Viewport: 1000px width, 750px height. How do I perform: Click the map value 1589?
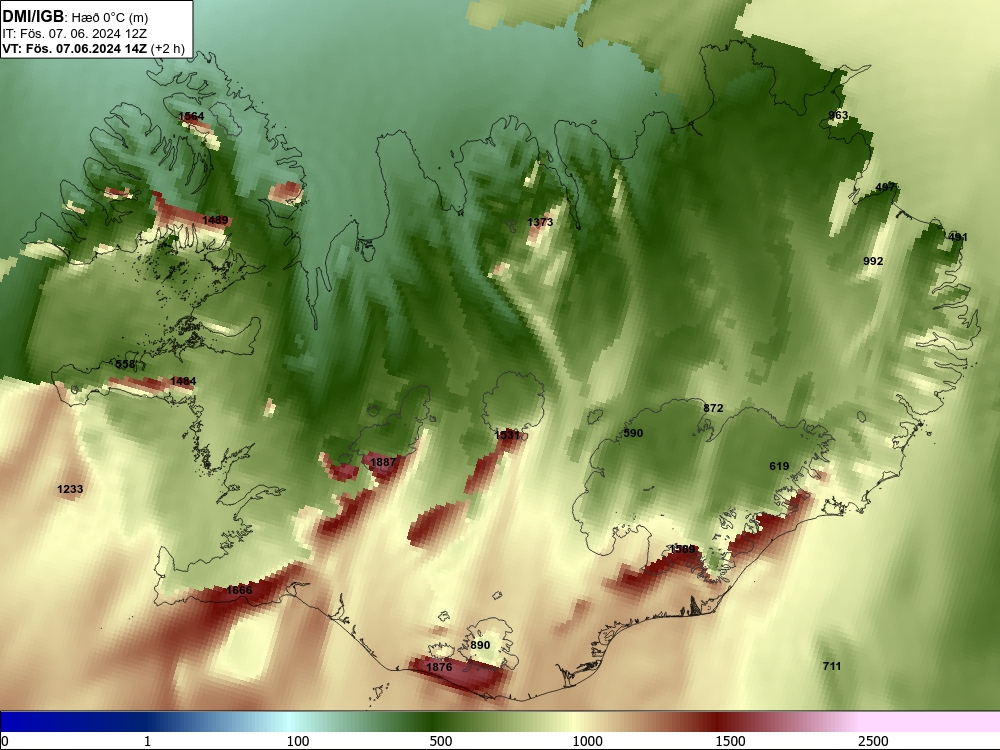pos(682,549)
